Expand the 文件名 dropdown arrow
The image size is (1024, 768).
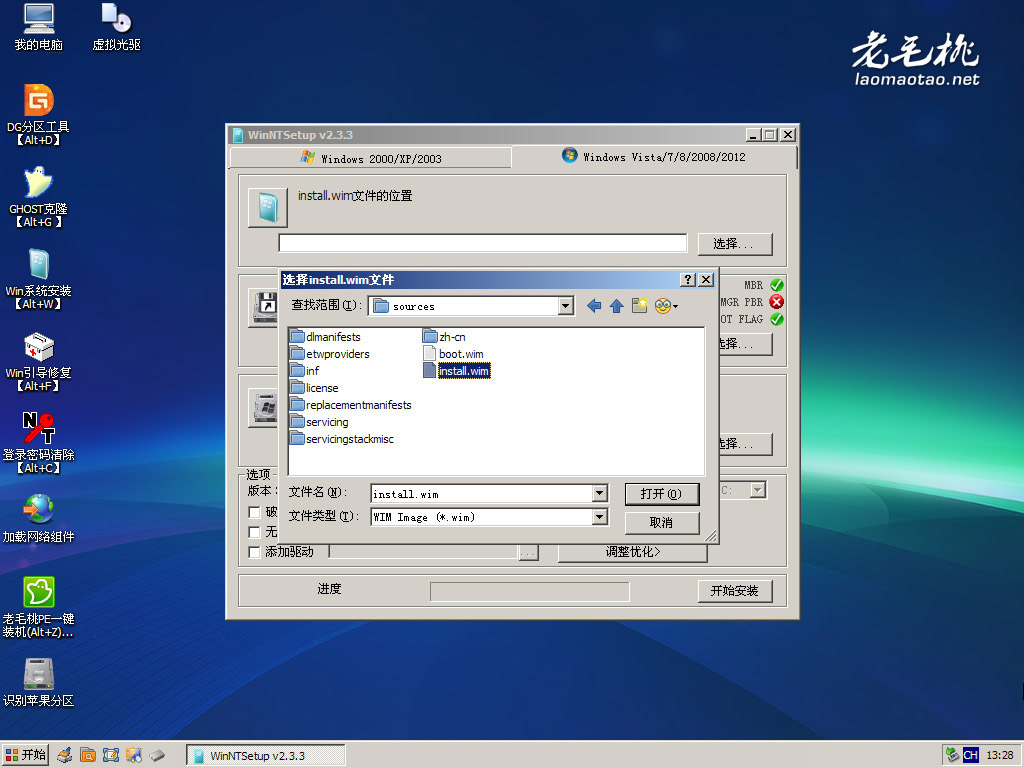point(600,493)
